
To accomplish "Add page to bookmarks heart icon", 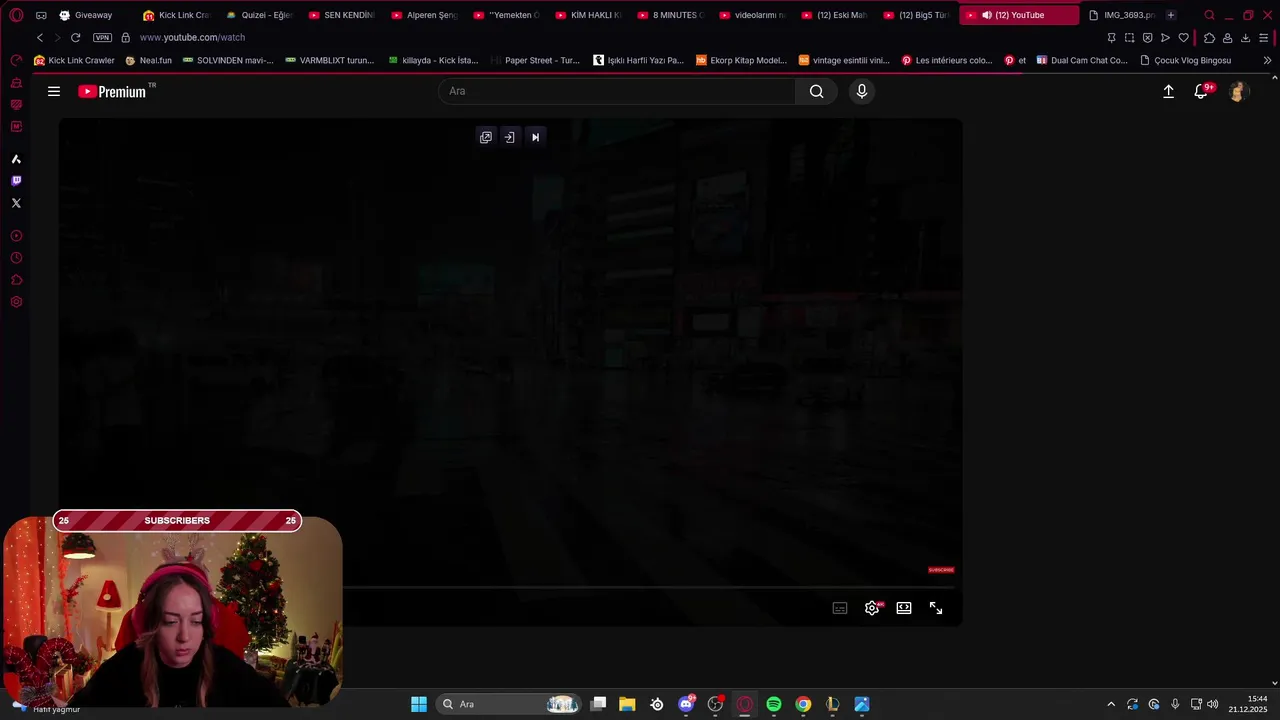I will tap(1183, 38).
